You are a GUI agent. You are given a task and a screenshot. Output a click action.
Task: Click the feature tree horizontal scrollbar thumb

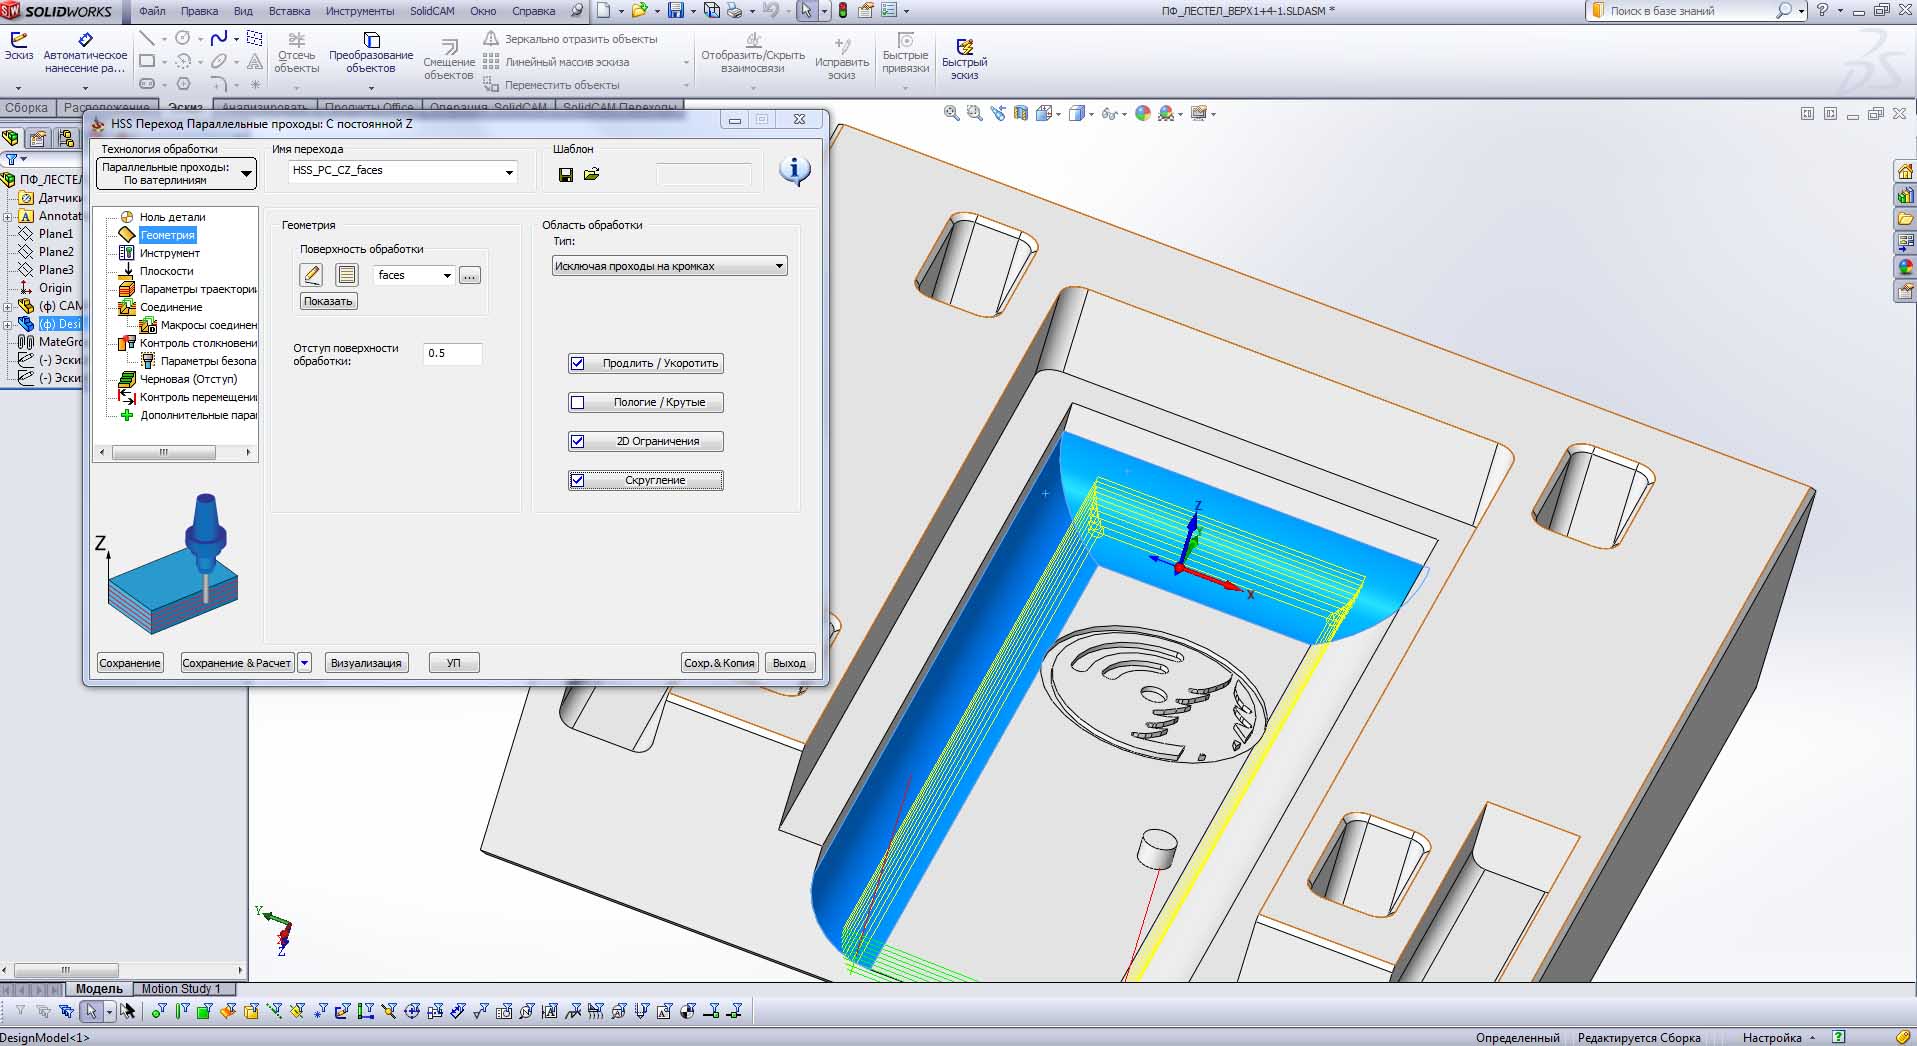[x=66, y=970]
